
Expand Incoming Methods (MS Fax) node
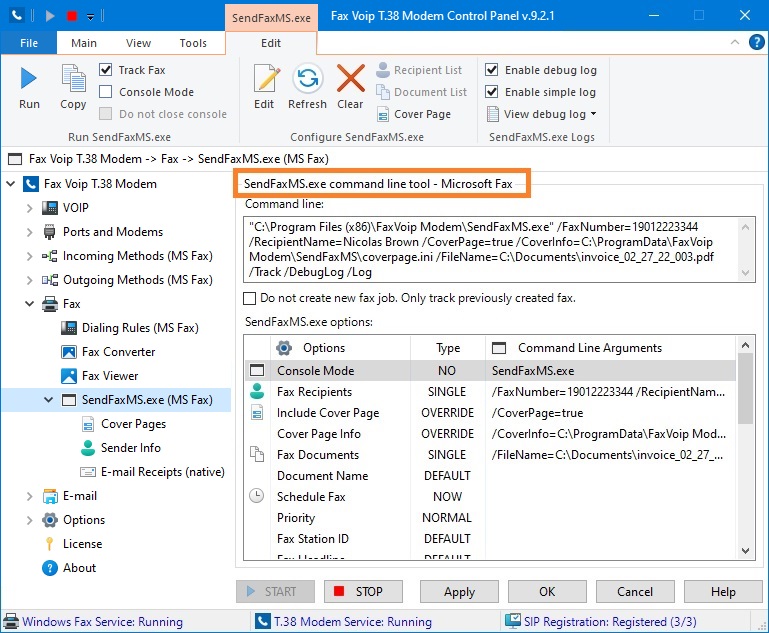[x=29, y=256]
